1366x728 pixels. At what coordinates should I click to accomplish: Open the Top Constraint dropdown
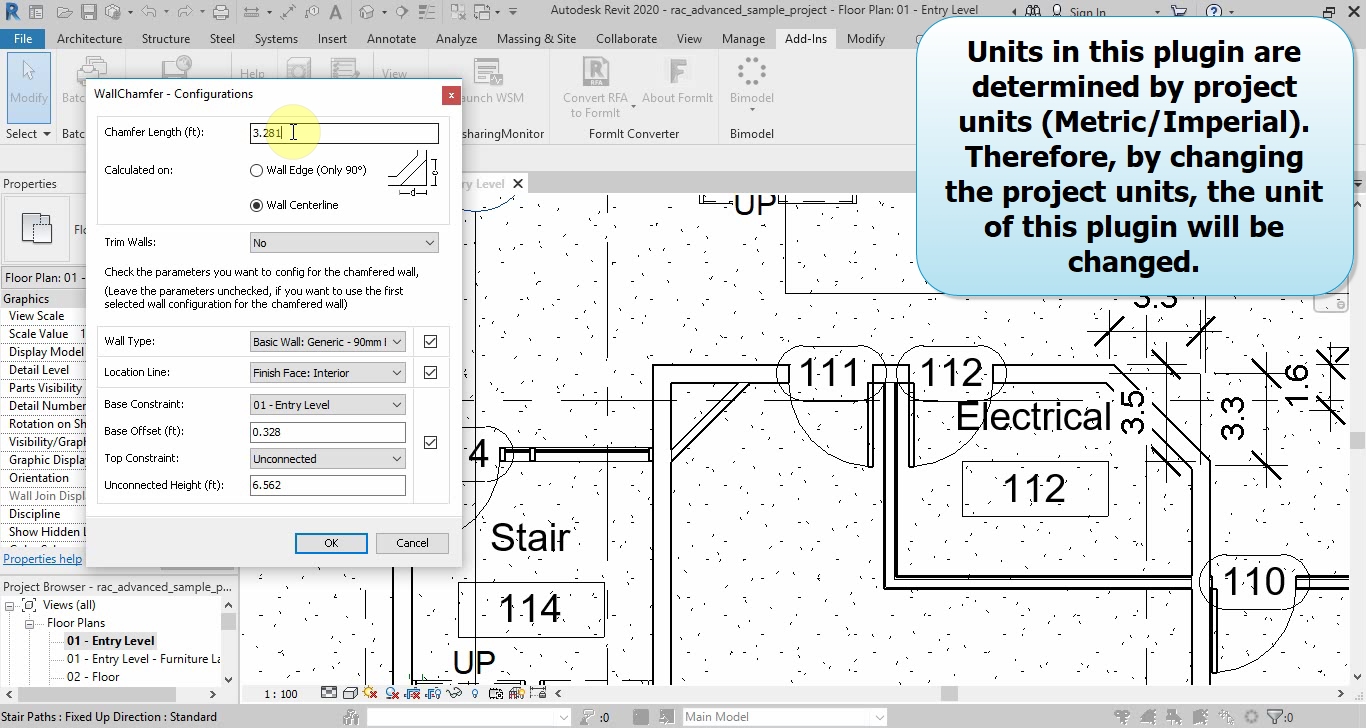(x=327, y=457)
